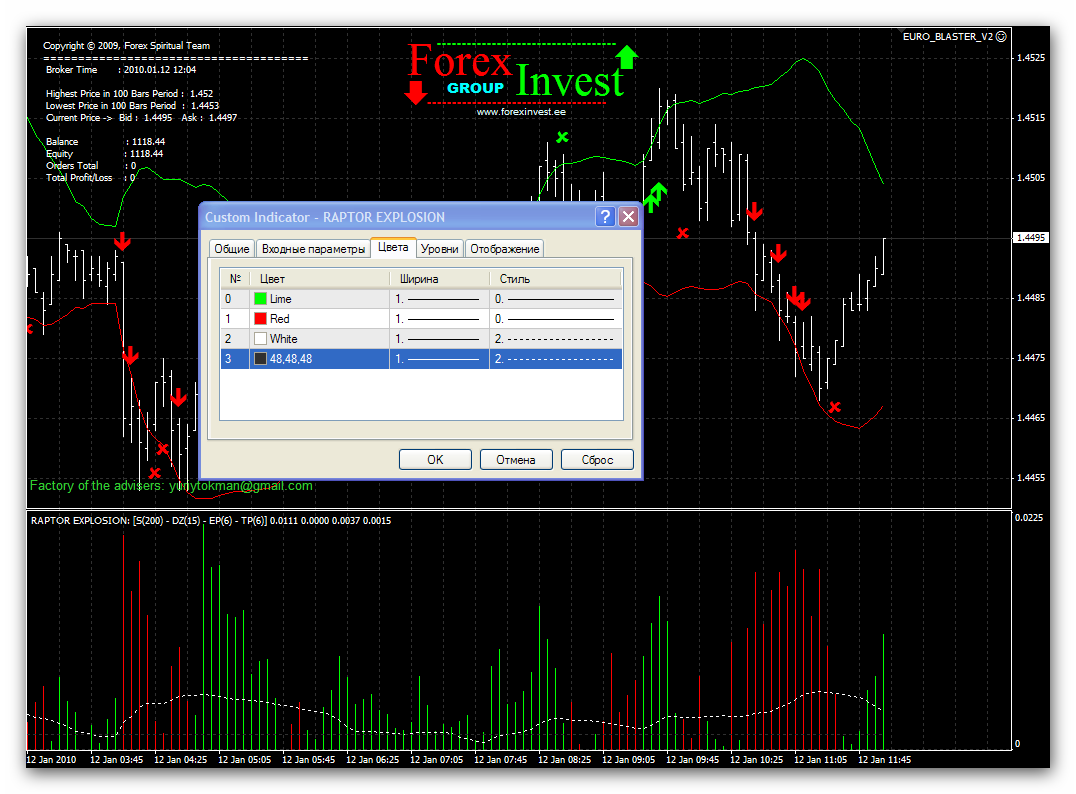Image resolution: width=1076 pixels, height=794 pixels.
Task: Click the dialog help question-mark button
Action: point(605,217)
